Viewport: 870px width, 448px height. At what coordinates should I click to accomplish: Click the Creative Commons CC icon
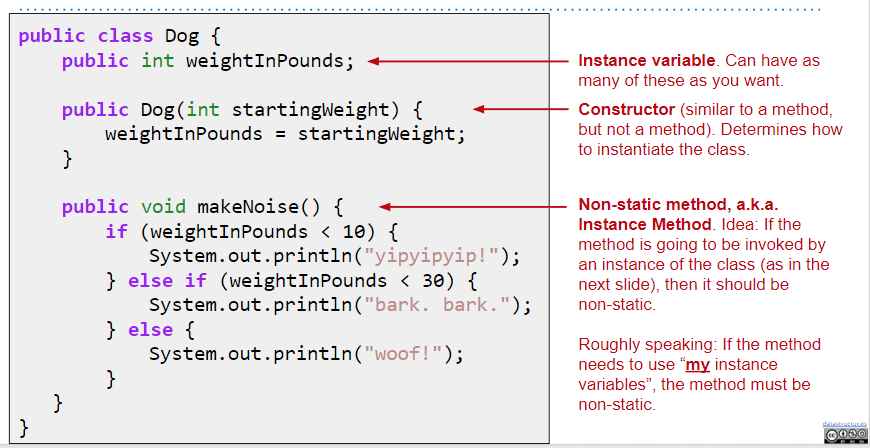(830, 434)
